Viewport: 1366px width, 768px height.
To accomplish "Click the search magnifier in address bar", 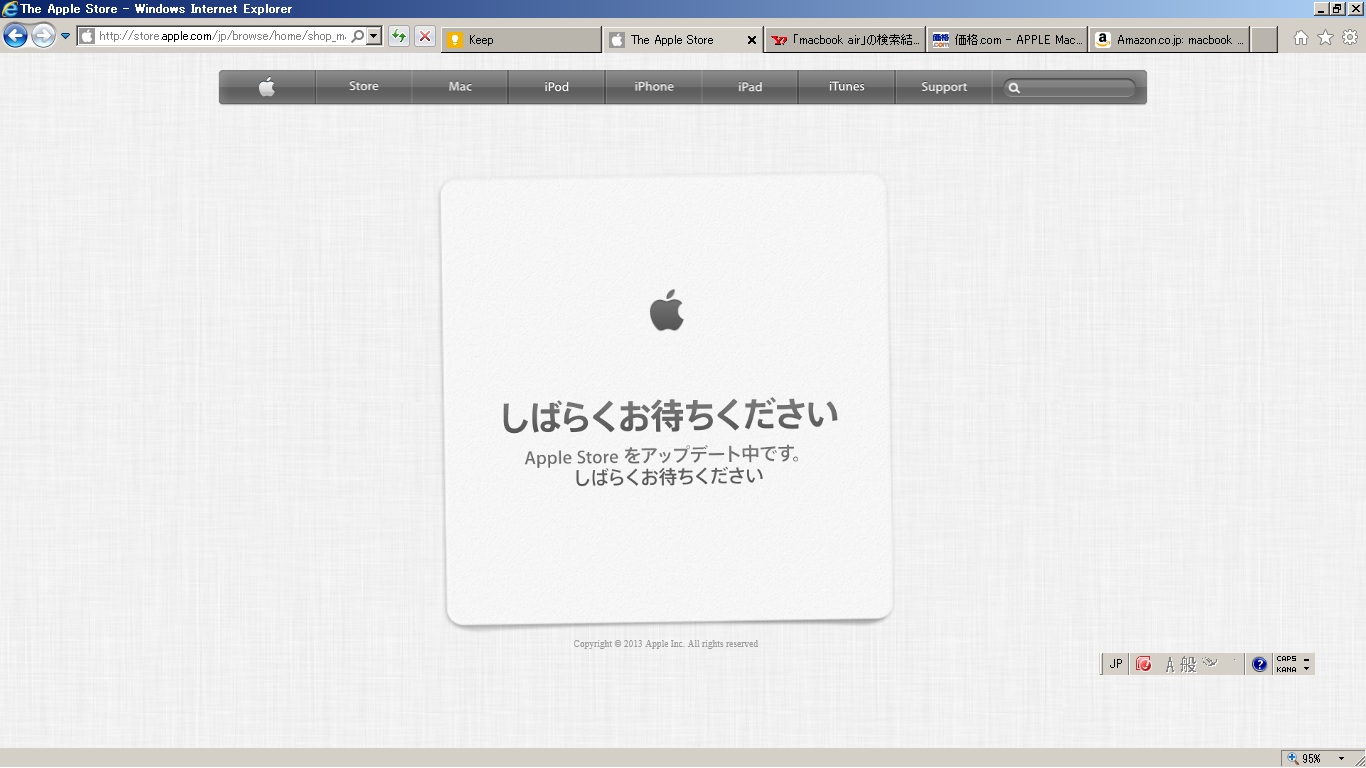I will (358, 36).
